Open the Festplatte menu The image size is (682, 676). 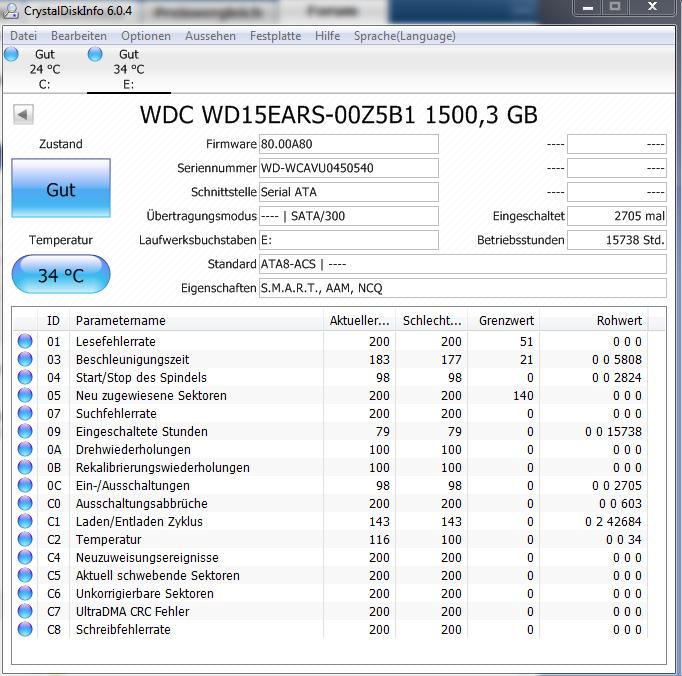(275, 36)
